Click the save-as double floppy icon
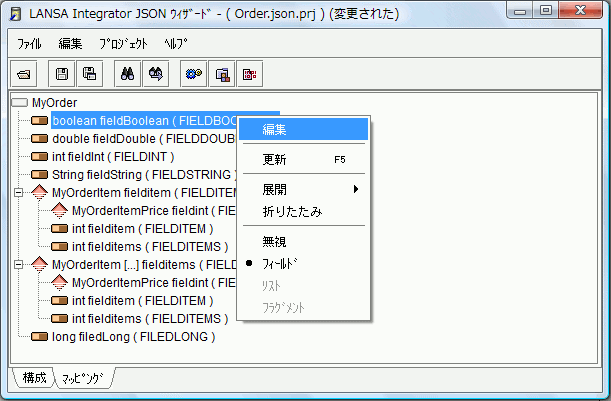This screenshot has height=401, width=611. tap(90, 74)
